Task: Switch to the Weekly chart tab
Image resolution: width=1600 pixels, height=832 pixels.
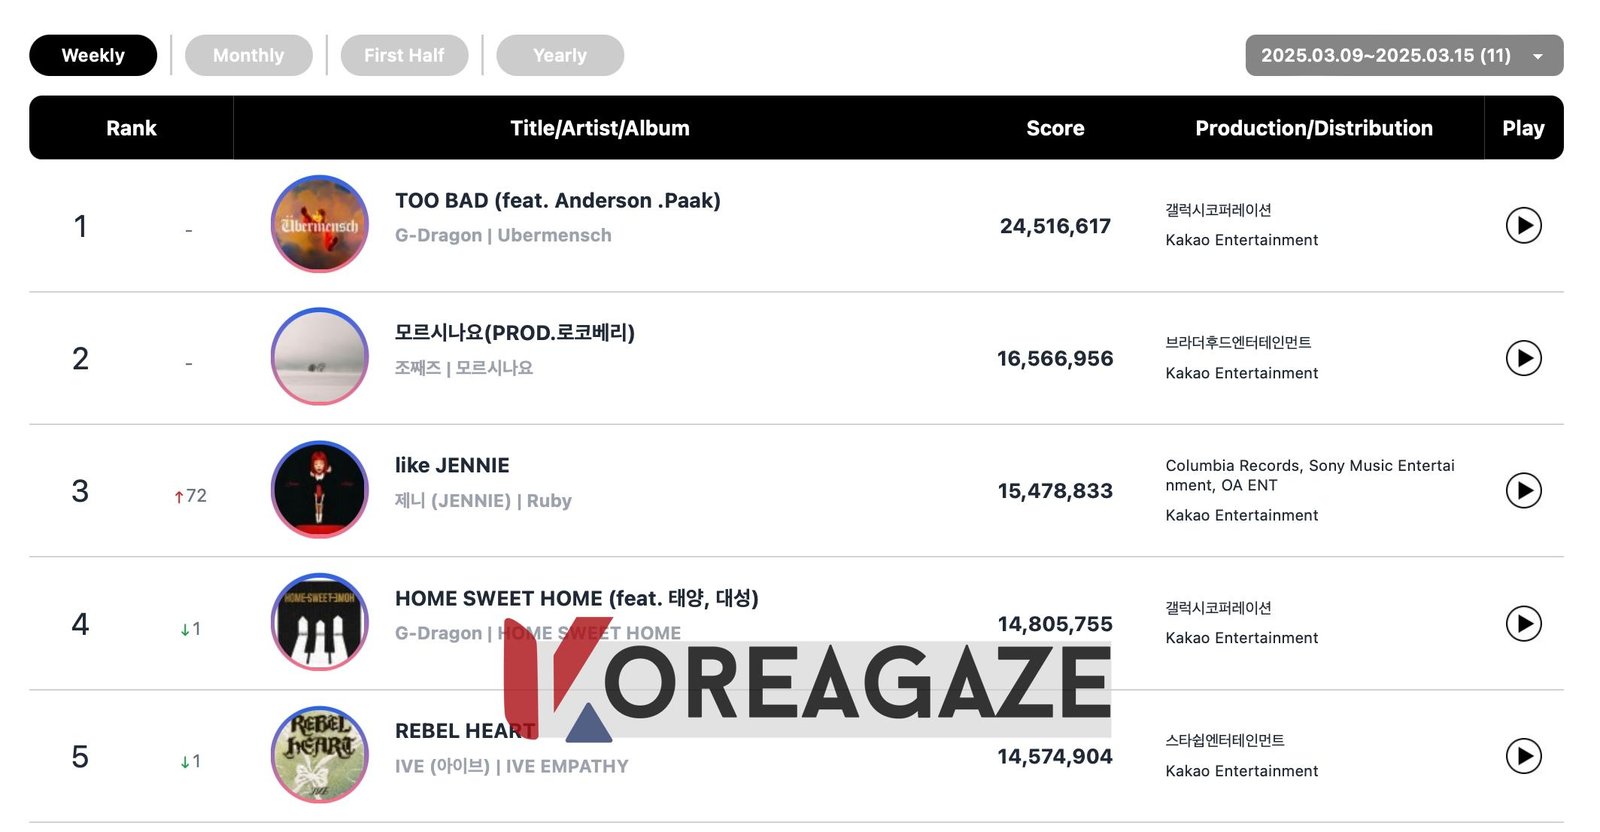Action: coord(93,55)
